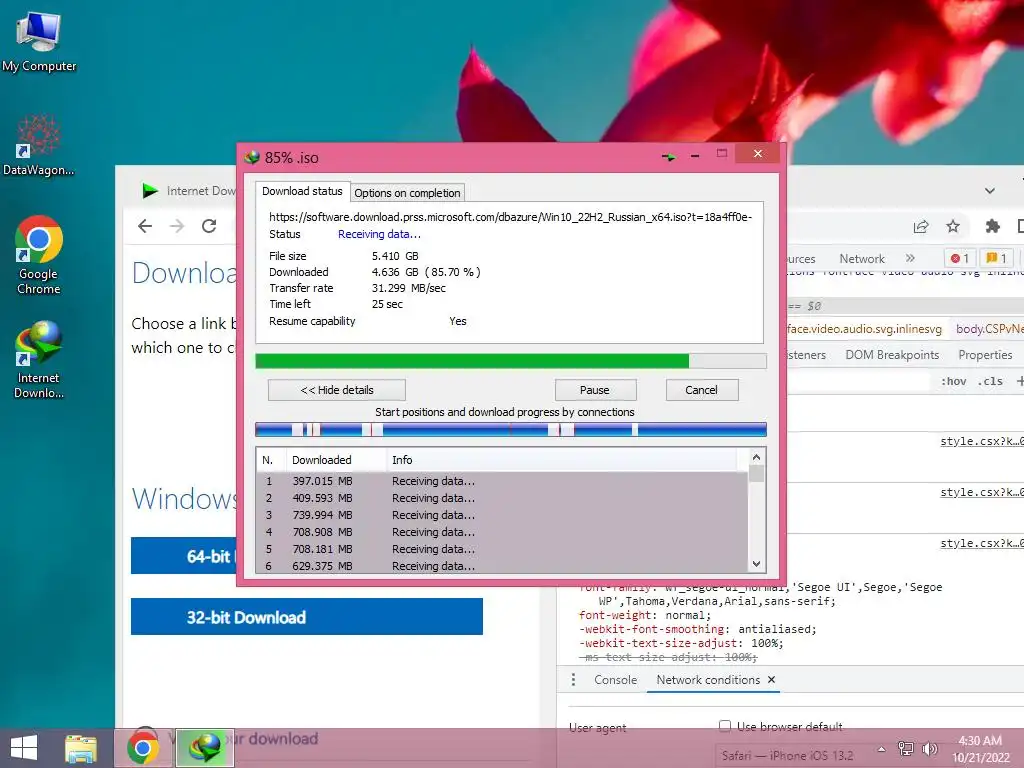Image resolution: width=1024 pixels, height=768 pixels.
Task: Reload the Chrome page
Action: (209, 226)
